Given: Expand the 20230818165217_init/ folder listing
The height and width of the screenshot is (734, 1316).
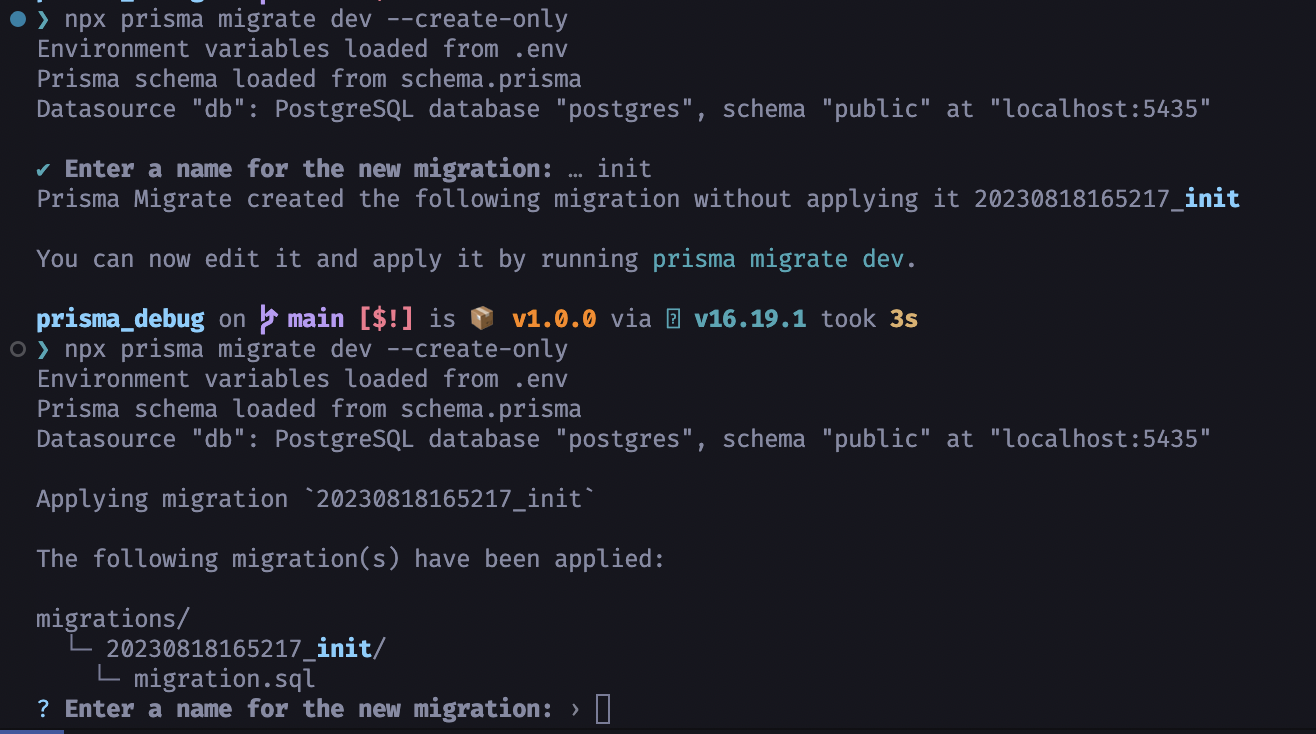Looking at the screenshot, I should [x=244, y=648].
